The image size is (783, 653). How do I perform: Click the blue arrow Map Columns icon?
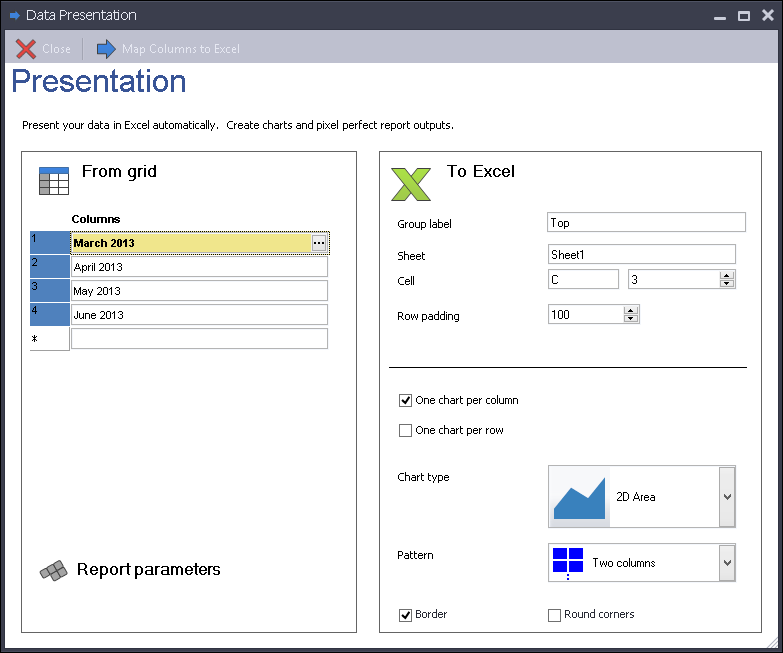click(106, 49)
